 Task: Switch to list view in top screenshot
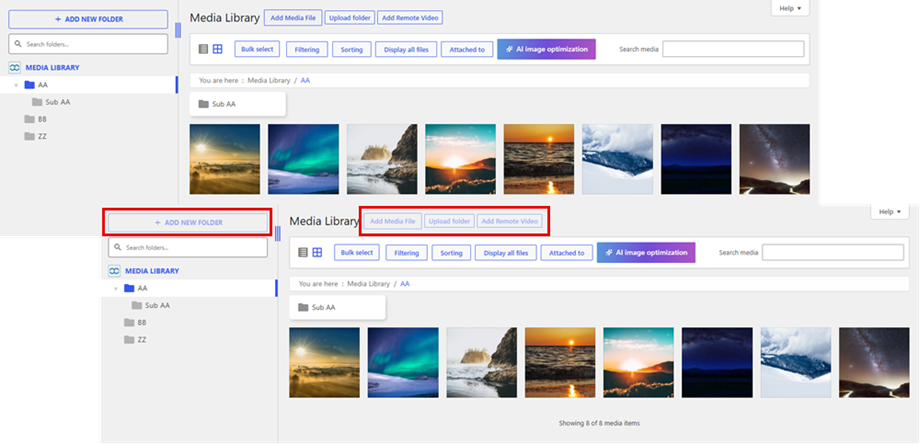click(203, 49)
